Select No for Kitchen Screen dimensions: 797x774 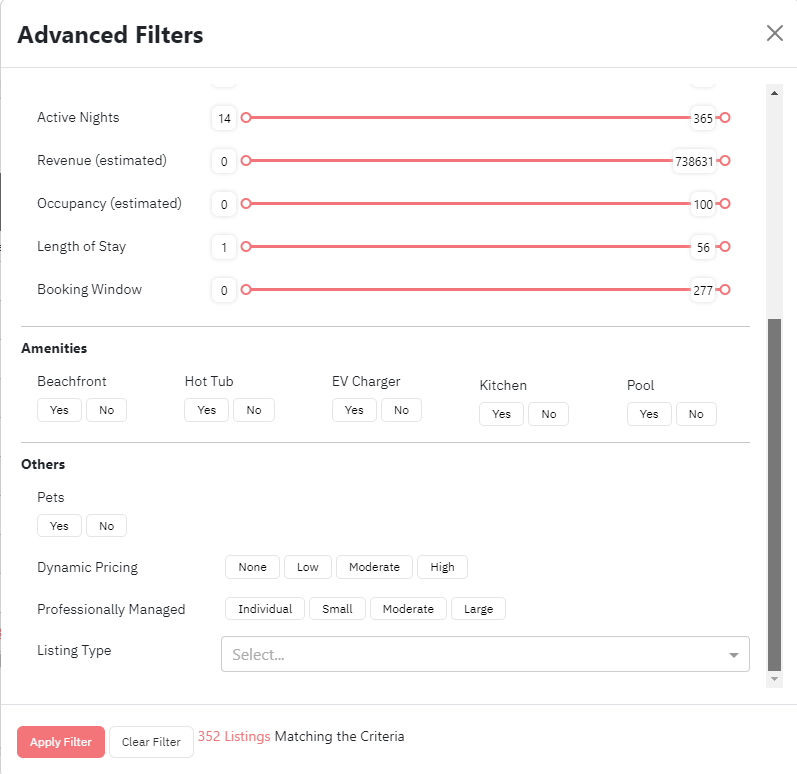point(548,414)
